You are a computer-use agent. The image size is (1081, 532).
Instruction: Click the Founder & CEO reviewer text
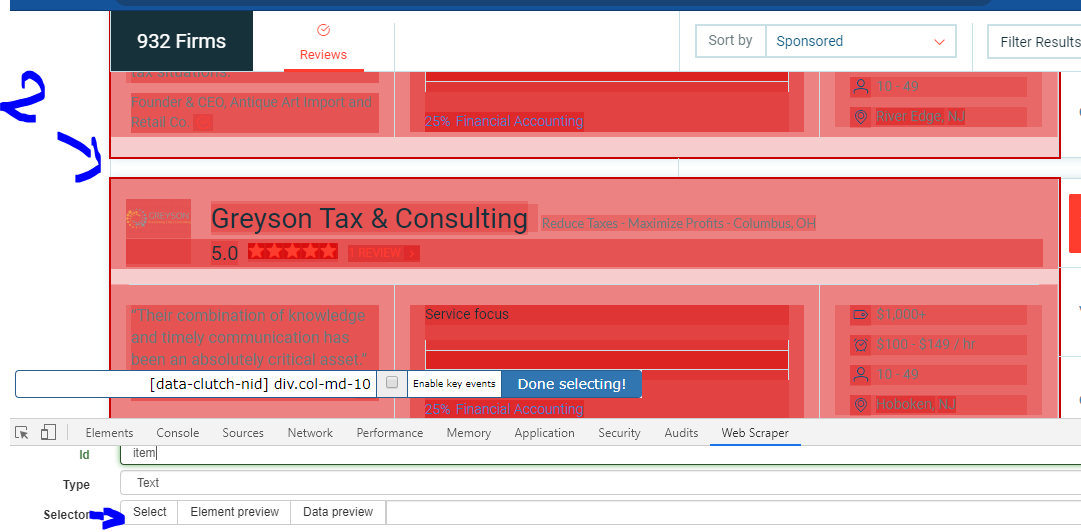[x=252, y=112]
